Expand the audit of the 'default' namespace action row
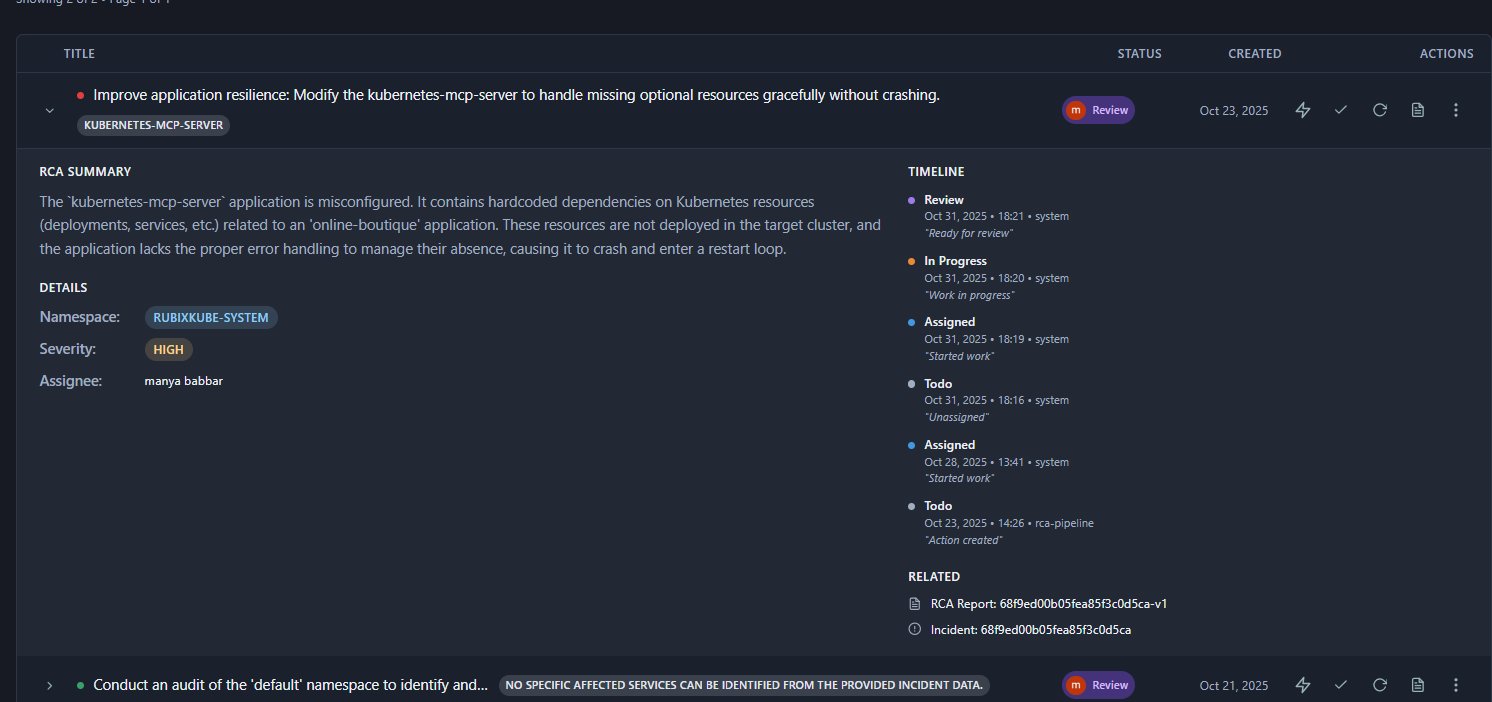This screenshot has width=1492, height=702. coord(49,685)
